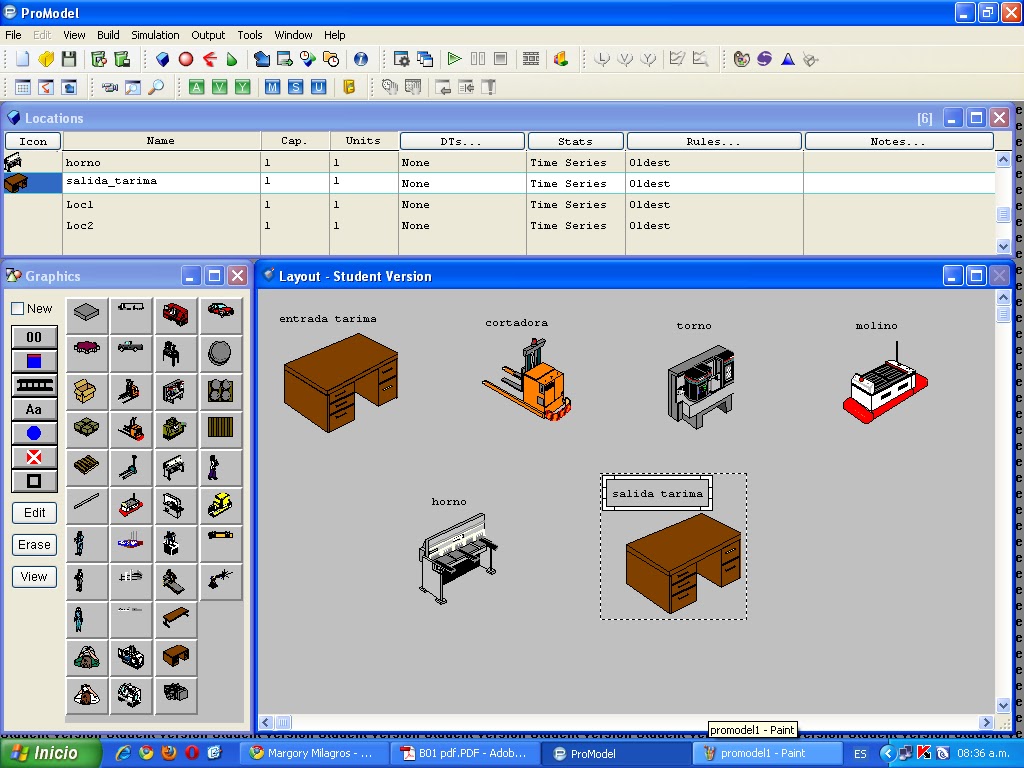1024x768 pixels.
Task: Select the red X status icon tool
Action: (x=33, y=457)
